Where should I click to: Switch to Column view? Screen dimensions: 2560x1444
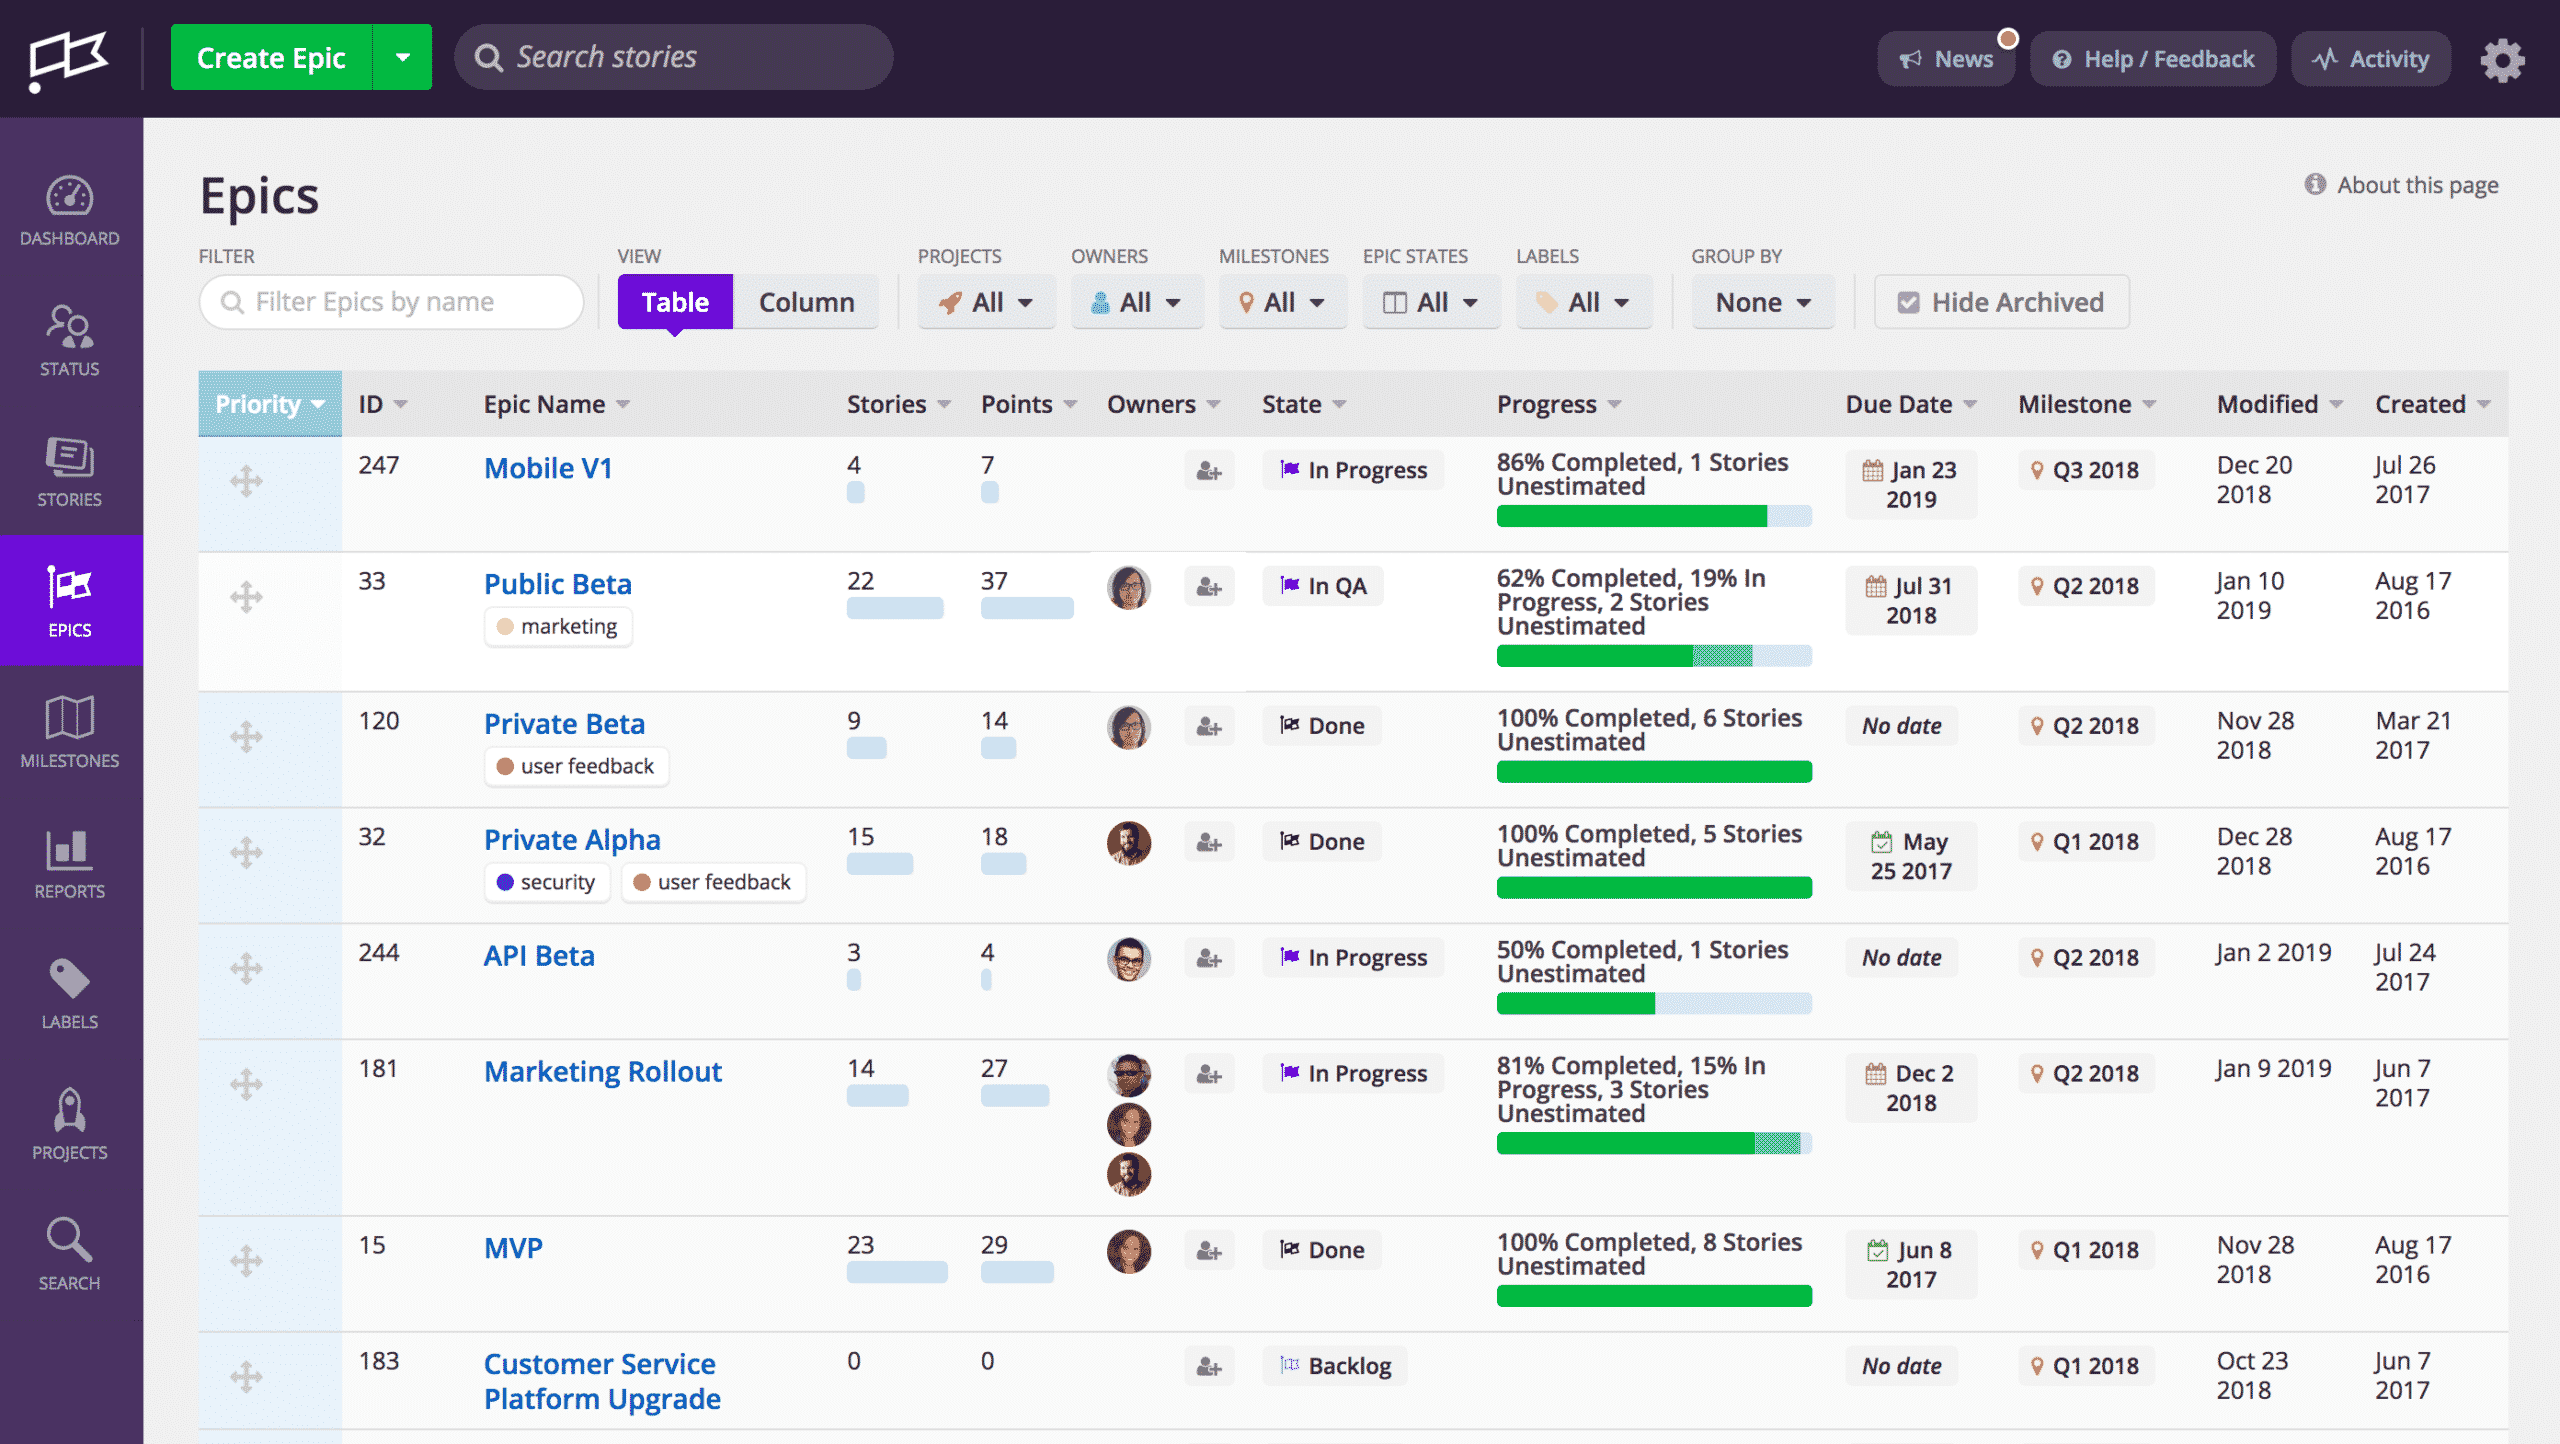805,301
